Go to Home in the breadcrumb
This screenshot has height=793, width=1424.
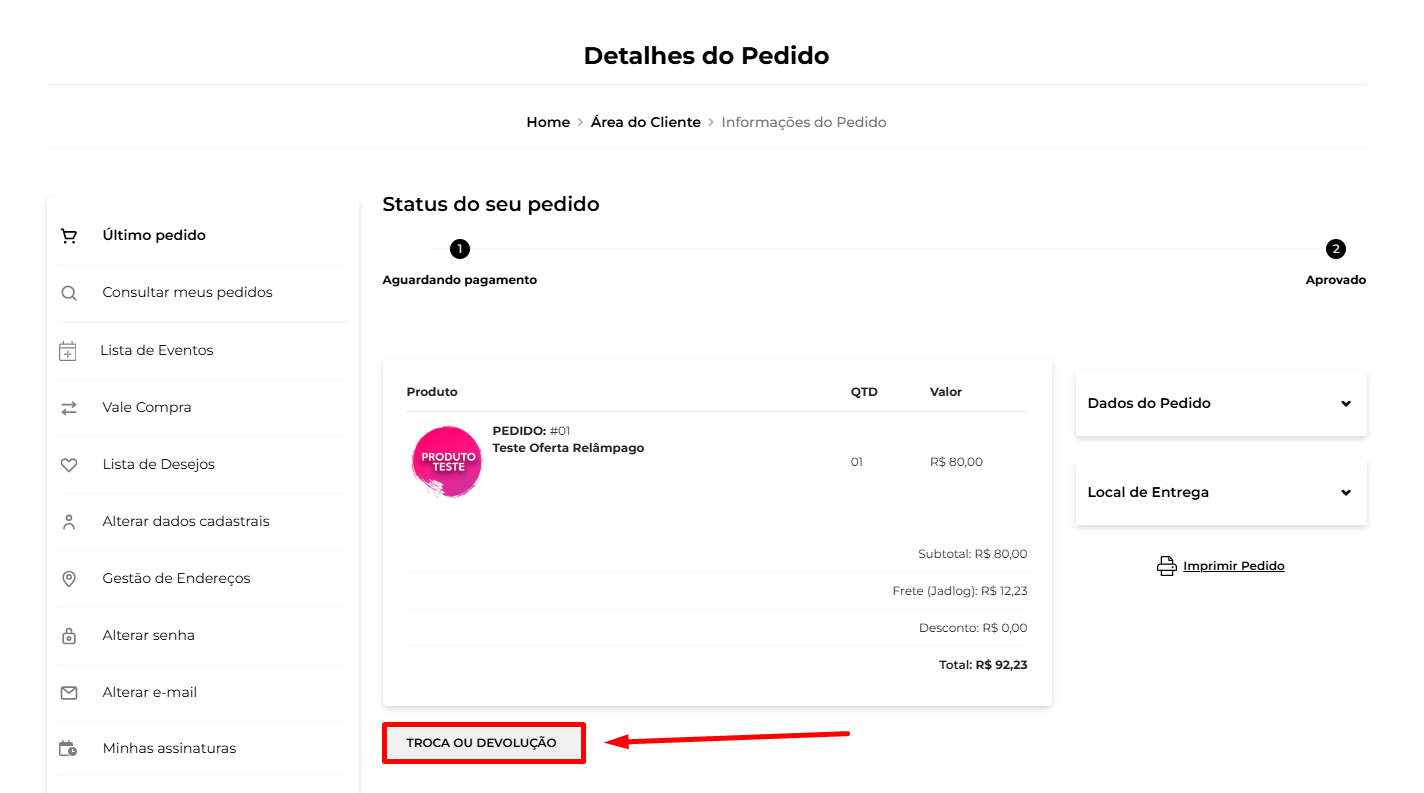[x=548, y=122]
